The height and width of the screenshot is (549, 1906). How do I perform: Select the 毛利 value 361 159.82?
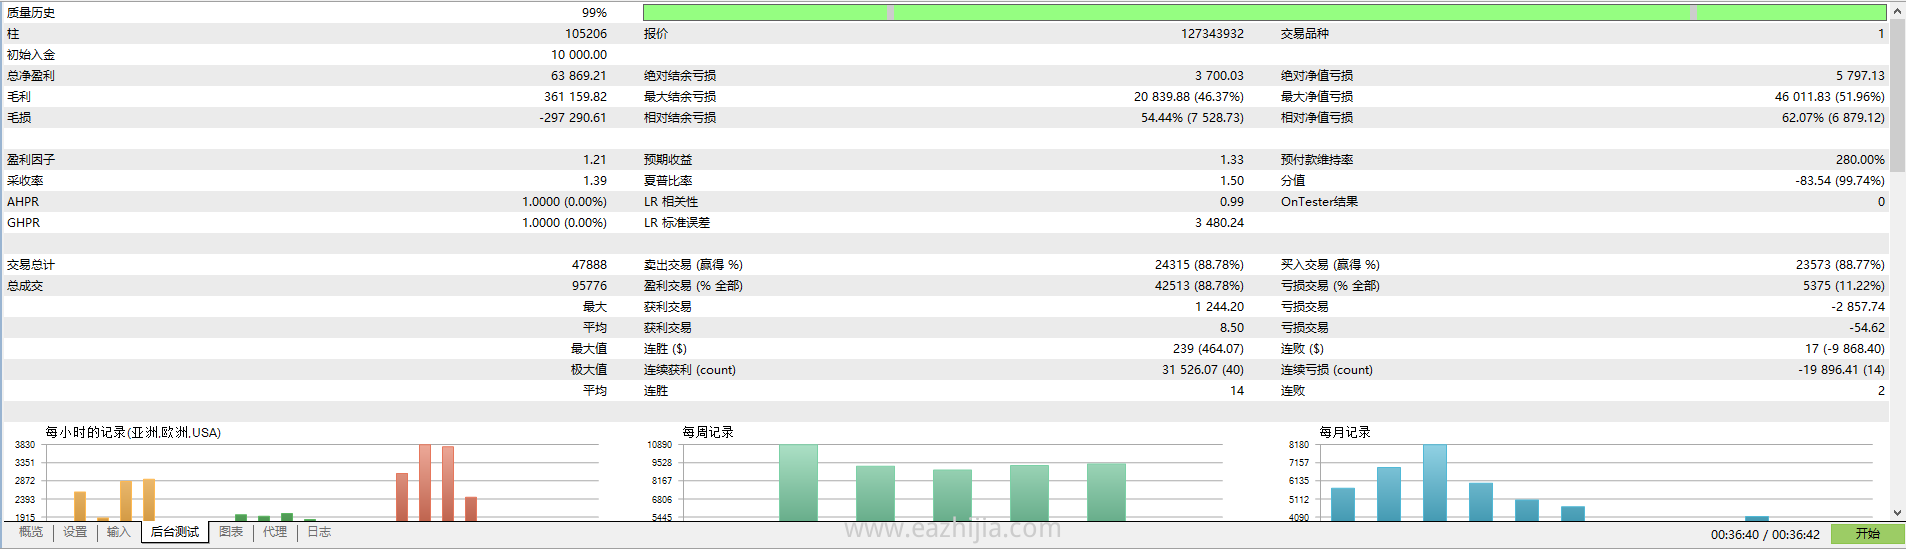[575, 97]
